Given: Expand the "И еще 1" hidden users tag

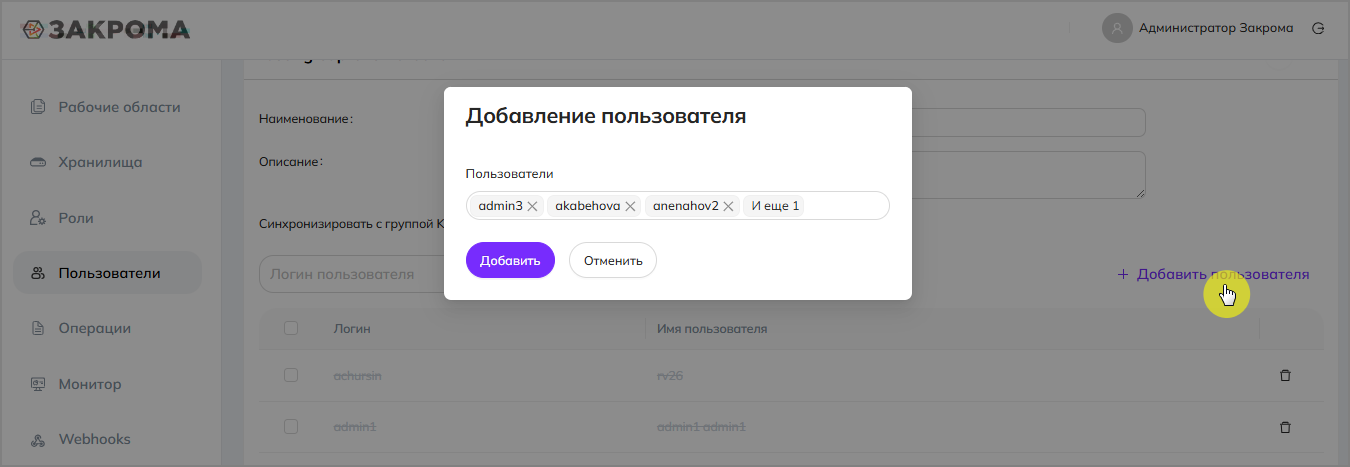Looking at the screenshot, I should tap(775, 206).
